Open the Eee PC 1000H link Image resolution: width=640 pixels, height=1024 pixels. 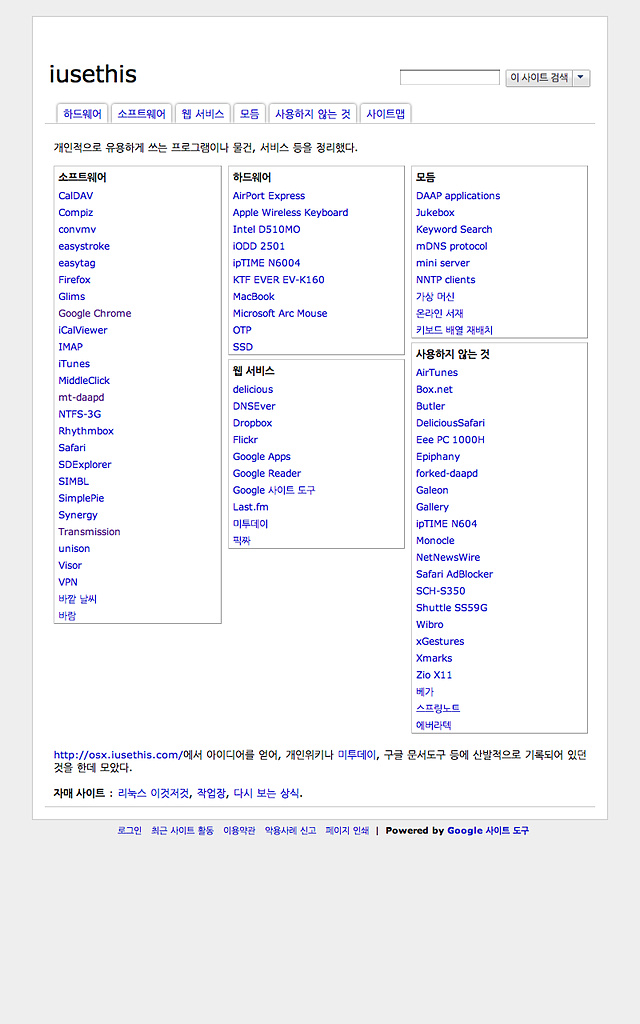point(450,440)
